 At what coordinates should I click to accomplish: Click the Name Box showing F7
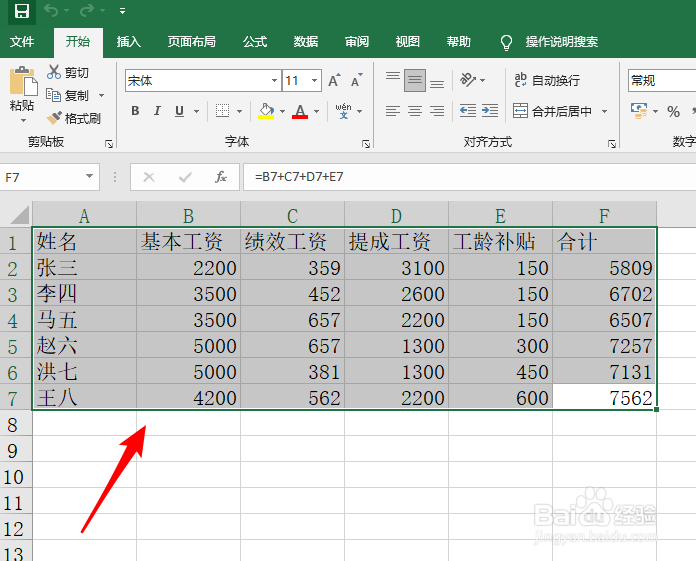[42, 177]
